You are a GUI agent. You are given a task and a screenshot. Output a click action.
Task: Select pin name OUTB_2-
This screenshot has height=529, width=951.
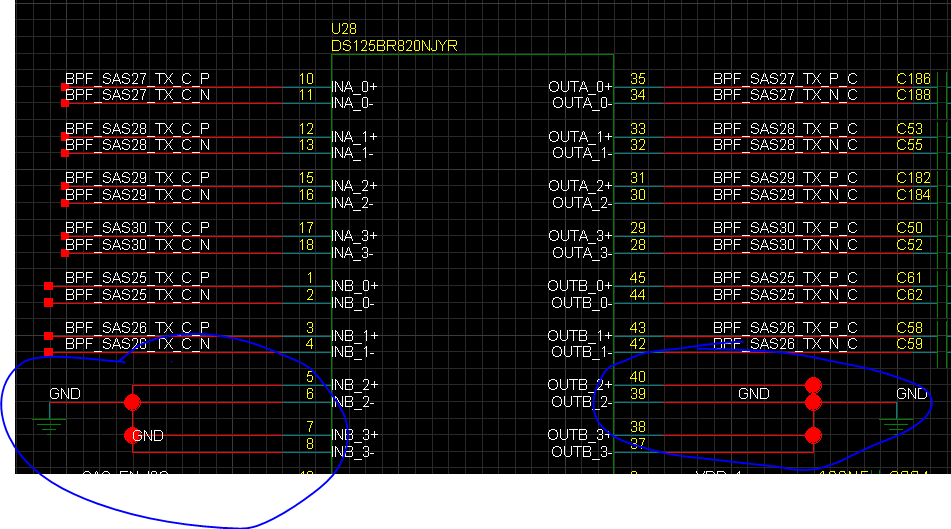(x=582, y=402)
